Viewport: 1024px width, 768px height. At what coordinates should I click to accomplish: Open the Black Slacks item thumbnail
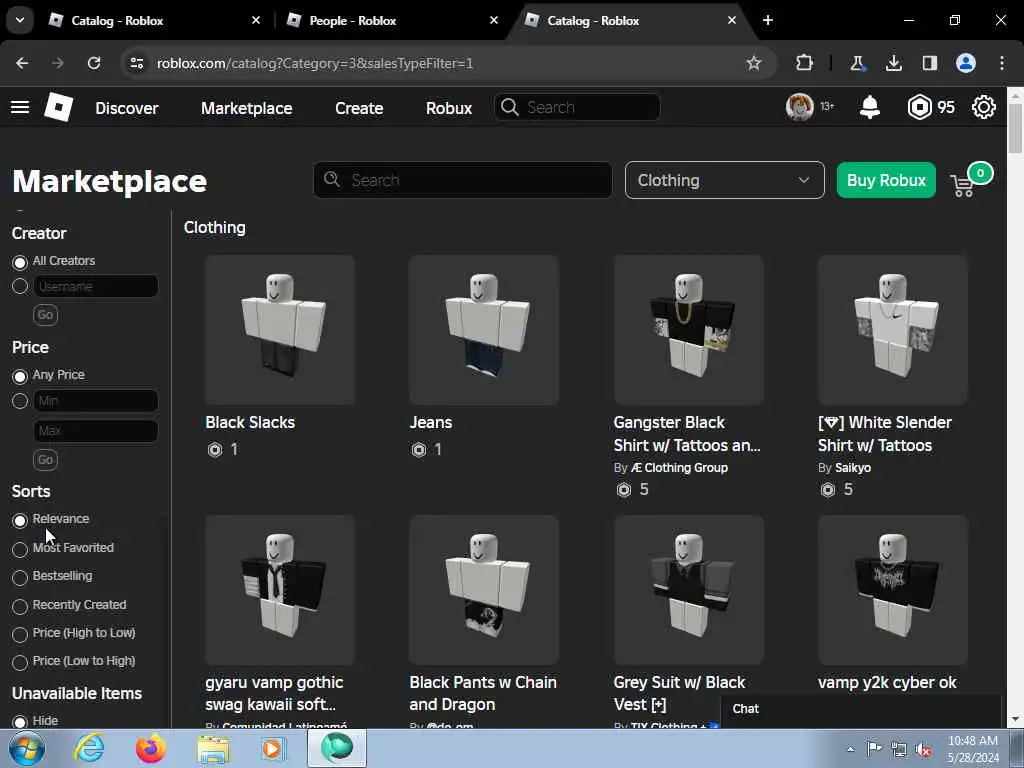[280, 330]
